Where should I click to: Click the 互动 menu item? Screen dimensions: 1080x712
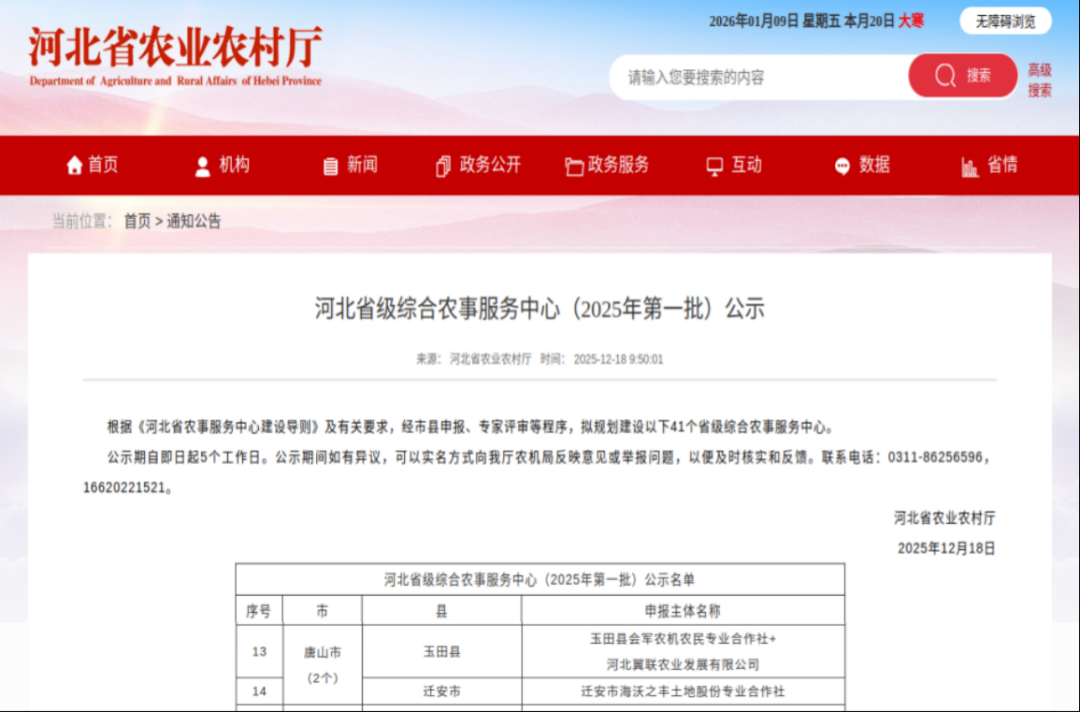746,165
